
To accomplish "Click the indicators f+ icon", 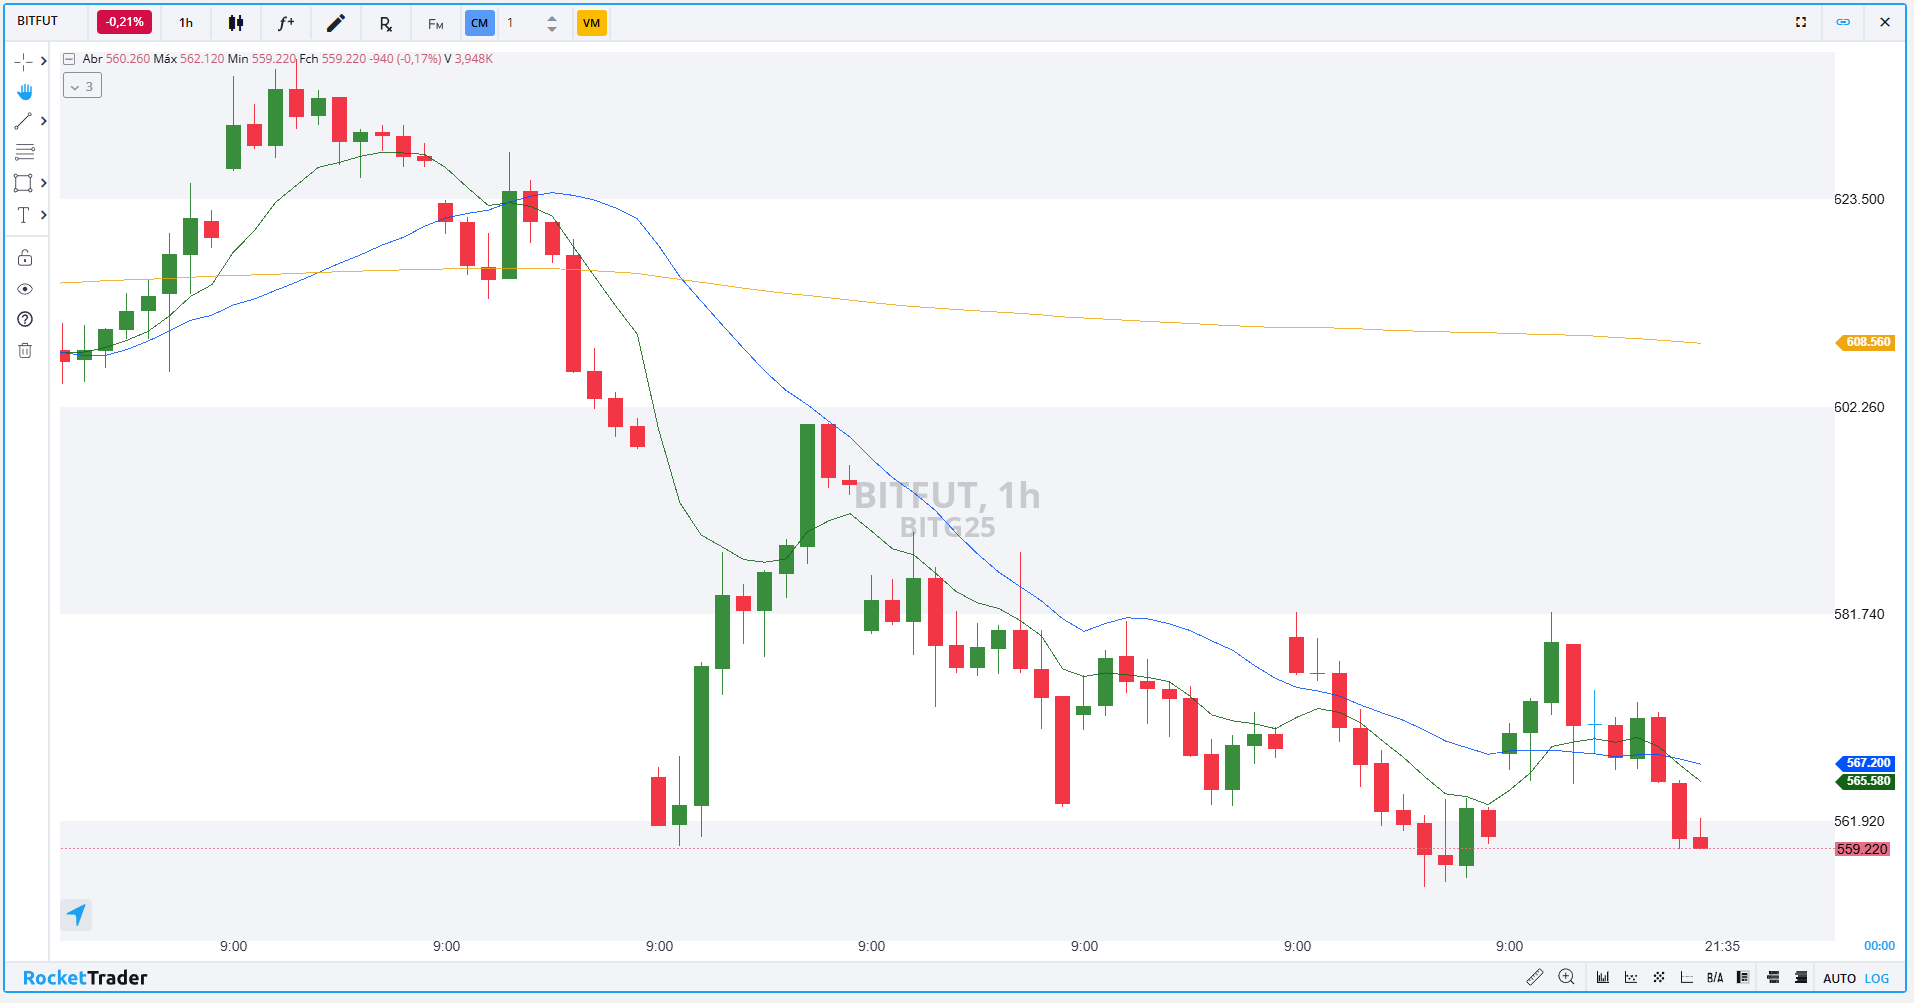I will (286, 22).
